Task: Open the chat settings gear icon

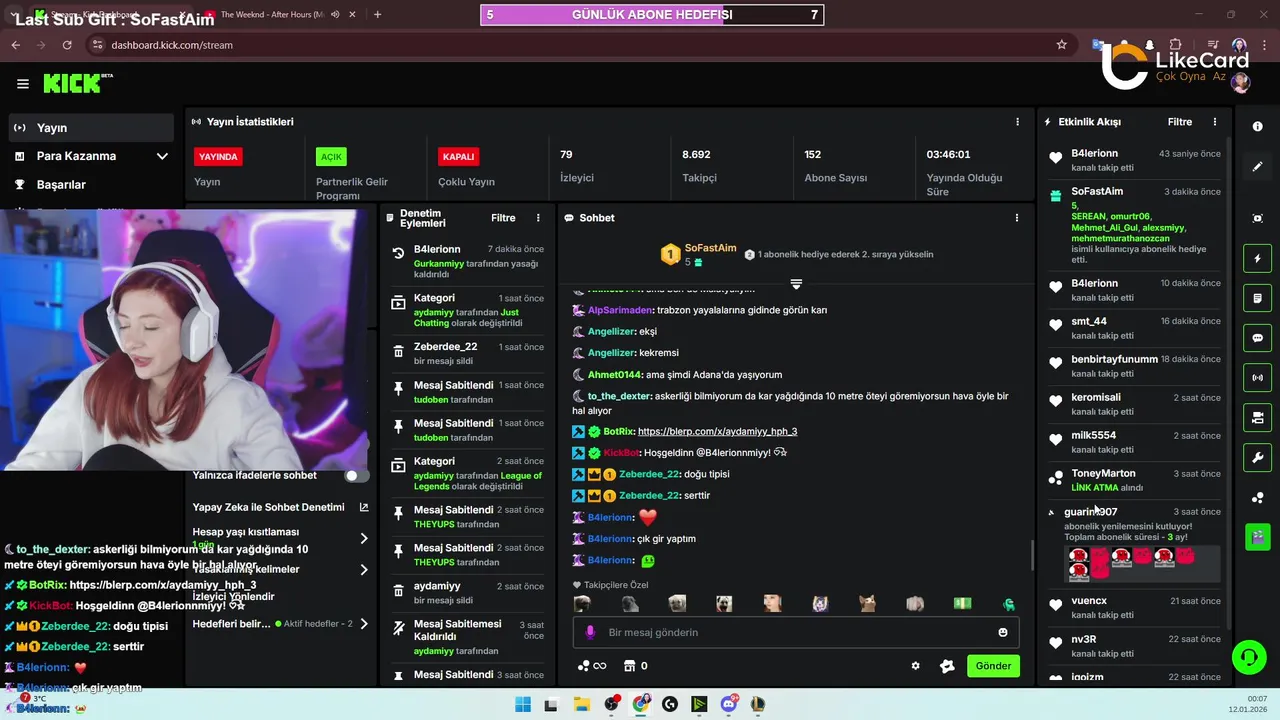Action: tap(915, 666)
